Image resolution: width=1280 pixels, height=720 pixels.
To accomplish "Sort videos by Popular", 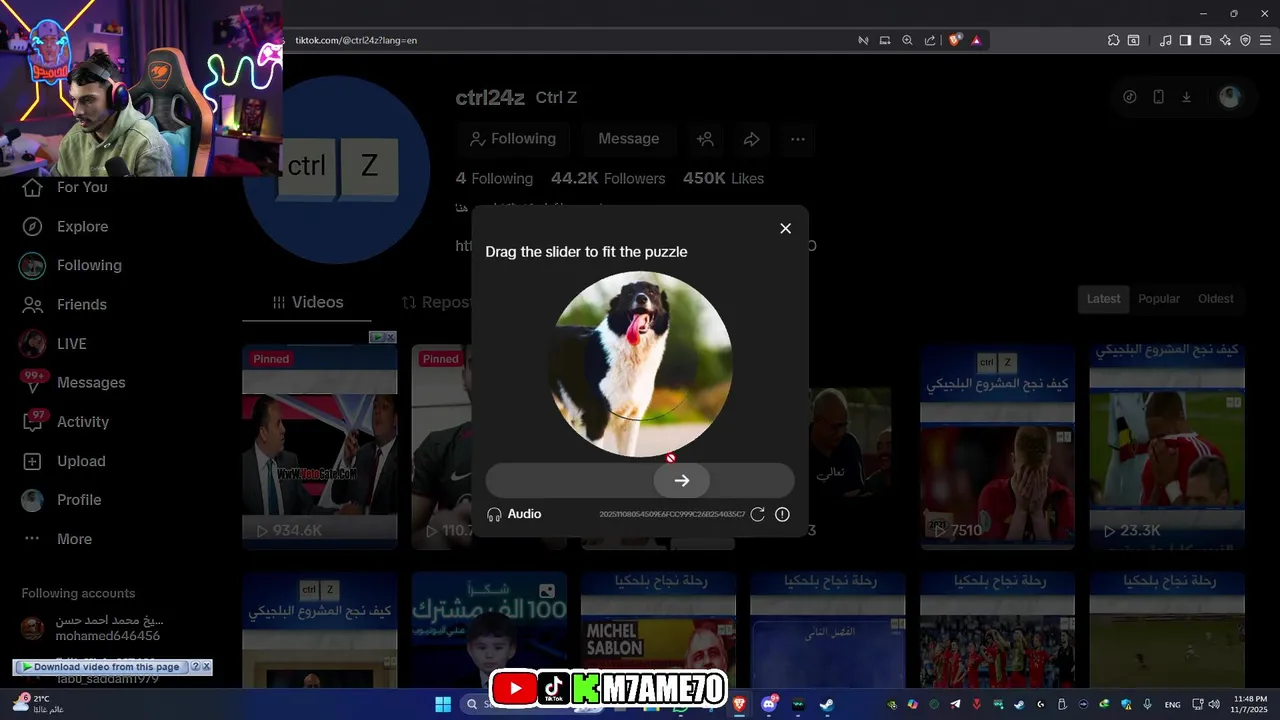I will [x=1159, y=299].
